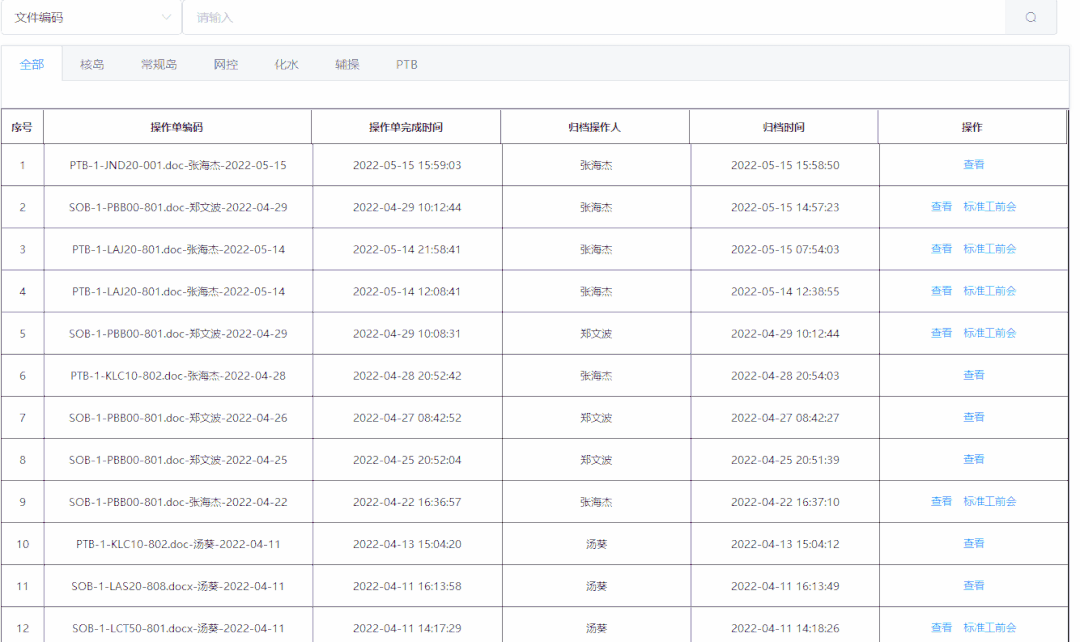Click the search magnifier icon button
This screenshot has height=642, width=1080.
tap(1030, 17)
